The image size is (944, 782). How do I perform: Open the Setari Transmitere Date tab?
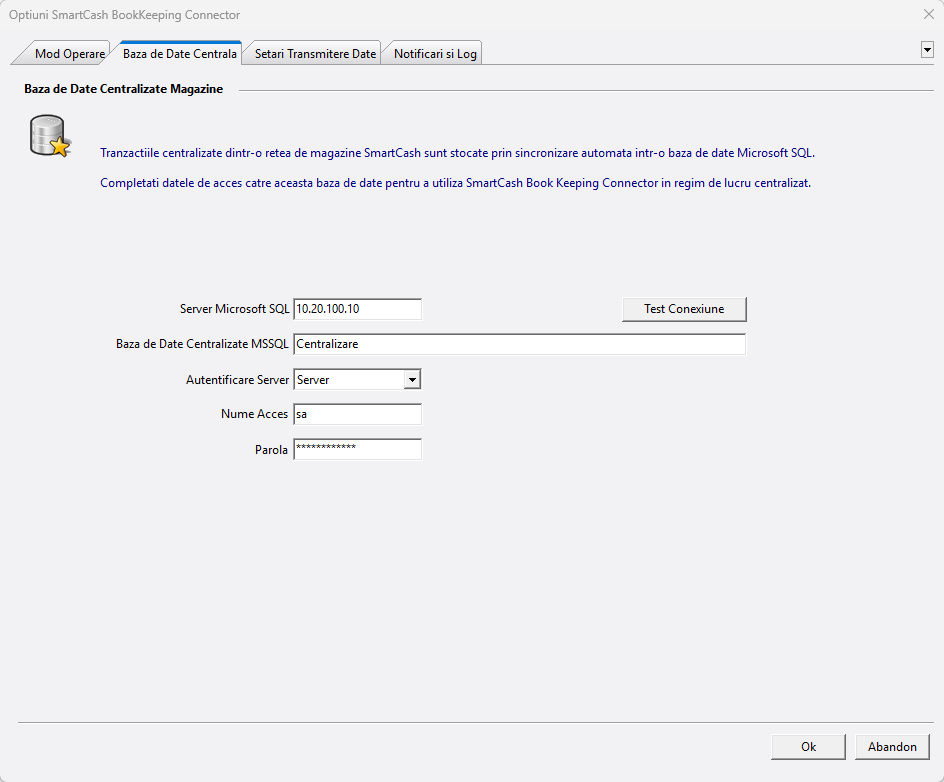315,54
